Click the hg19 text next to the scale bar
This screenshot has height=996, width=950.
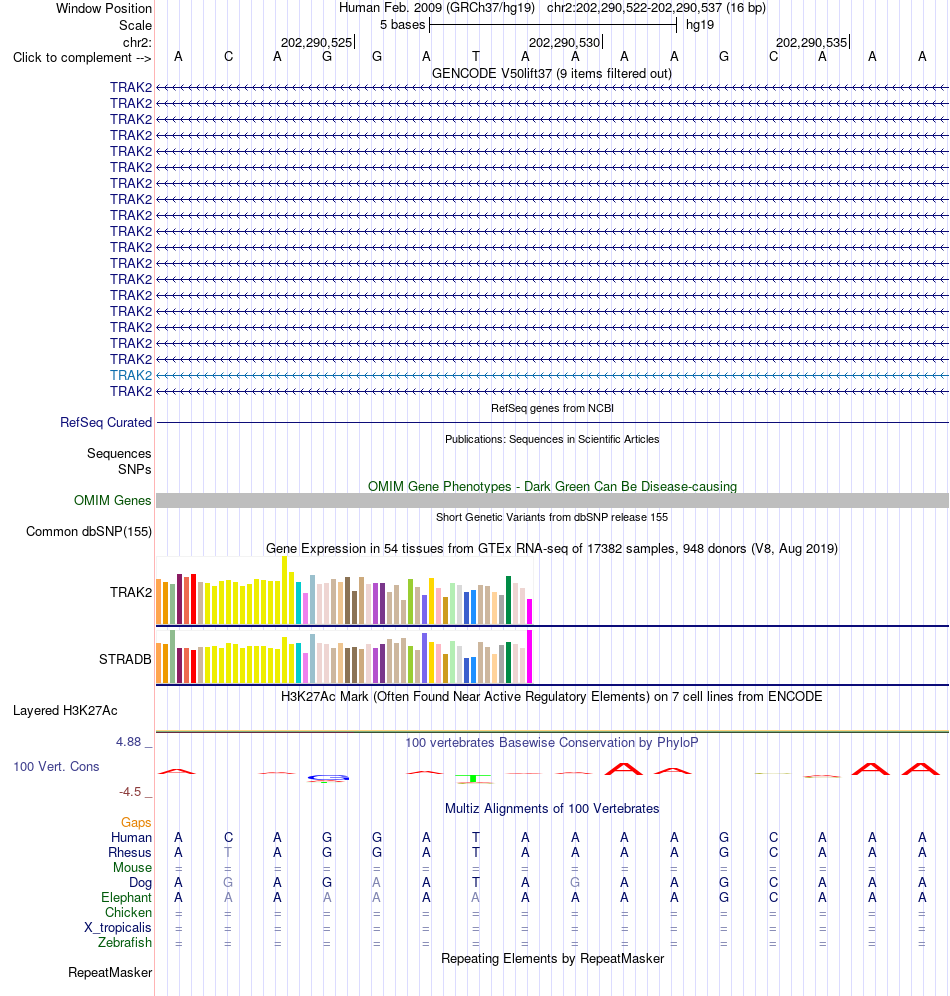[x=700, y=25]
